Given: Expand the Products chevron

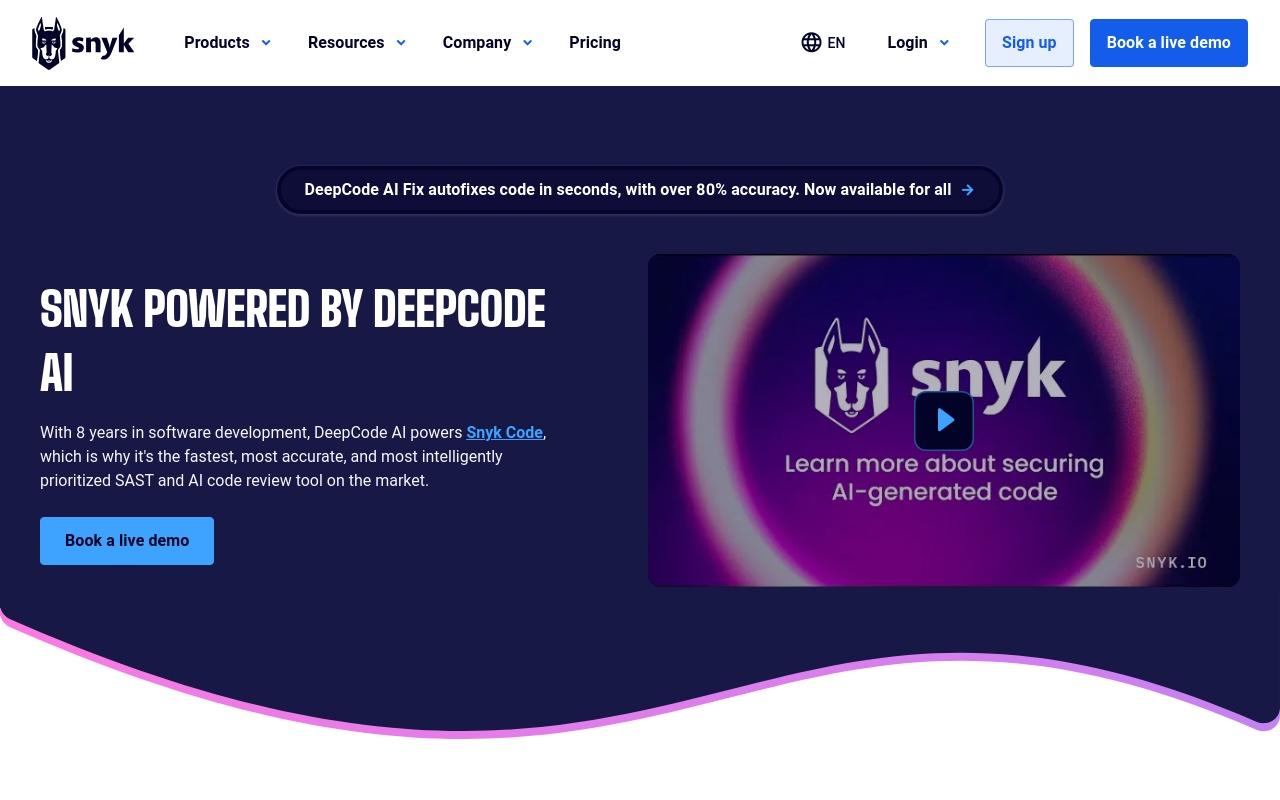Looking at the screenshot, I should 266,43.
